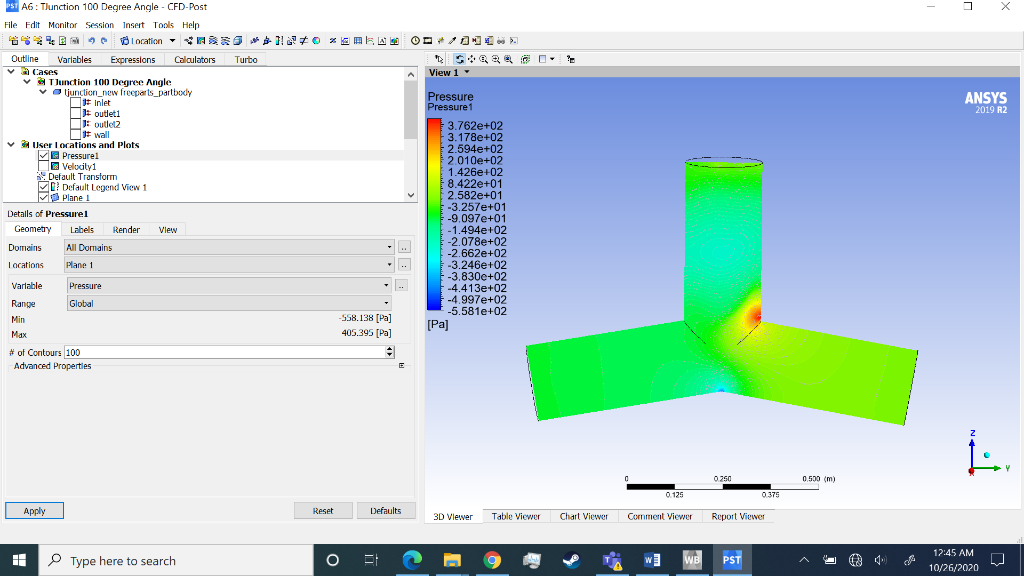Insert a Particle Track from toolbar
Image resolution: width=1024 pixels, height=576 pixels.
[225, 40]
